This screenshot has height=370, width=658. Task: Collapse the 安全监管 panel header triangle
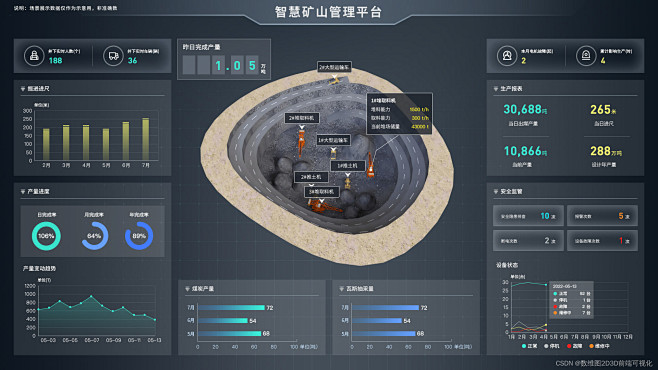pos(496,192)
